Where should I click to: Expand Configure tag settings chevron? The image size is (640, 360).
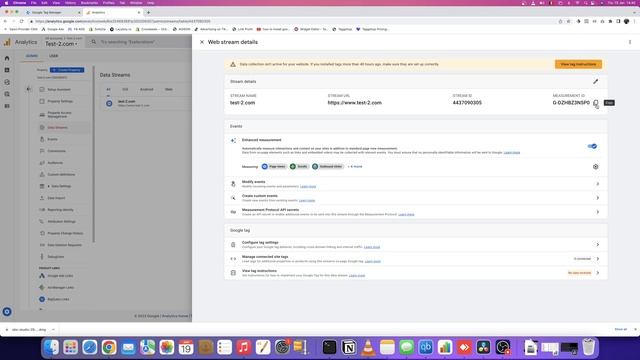click(598, 244)
